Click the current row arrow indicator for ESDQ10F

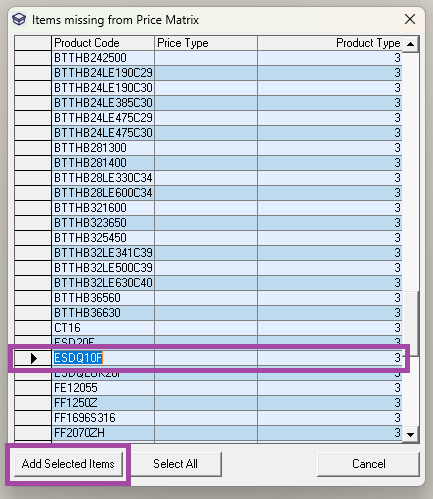point(33,358)
